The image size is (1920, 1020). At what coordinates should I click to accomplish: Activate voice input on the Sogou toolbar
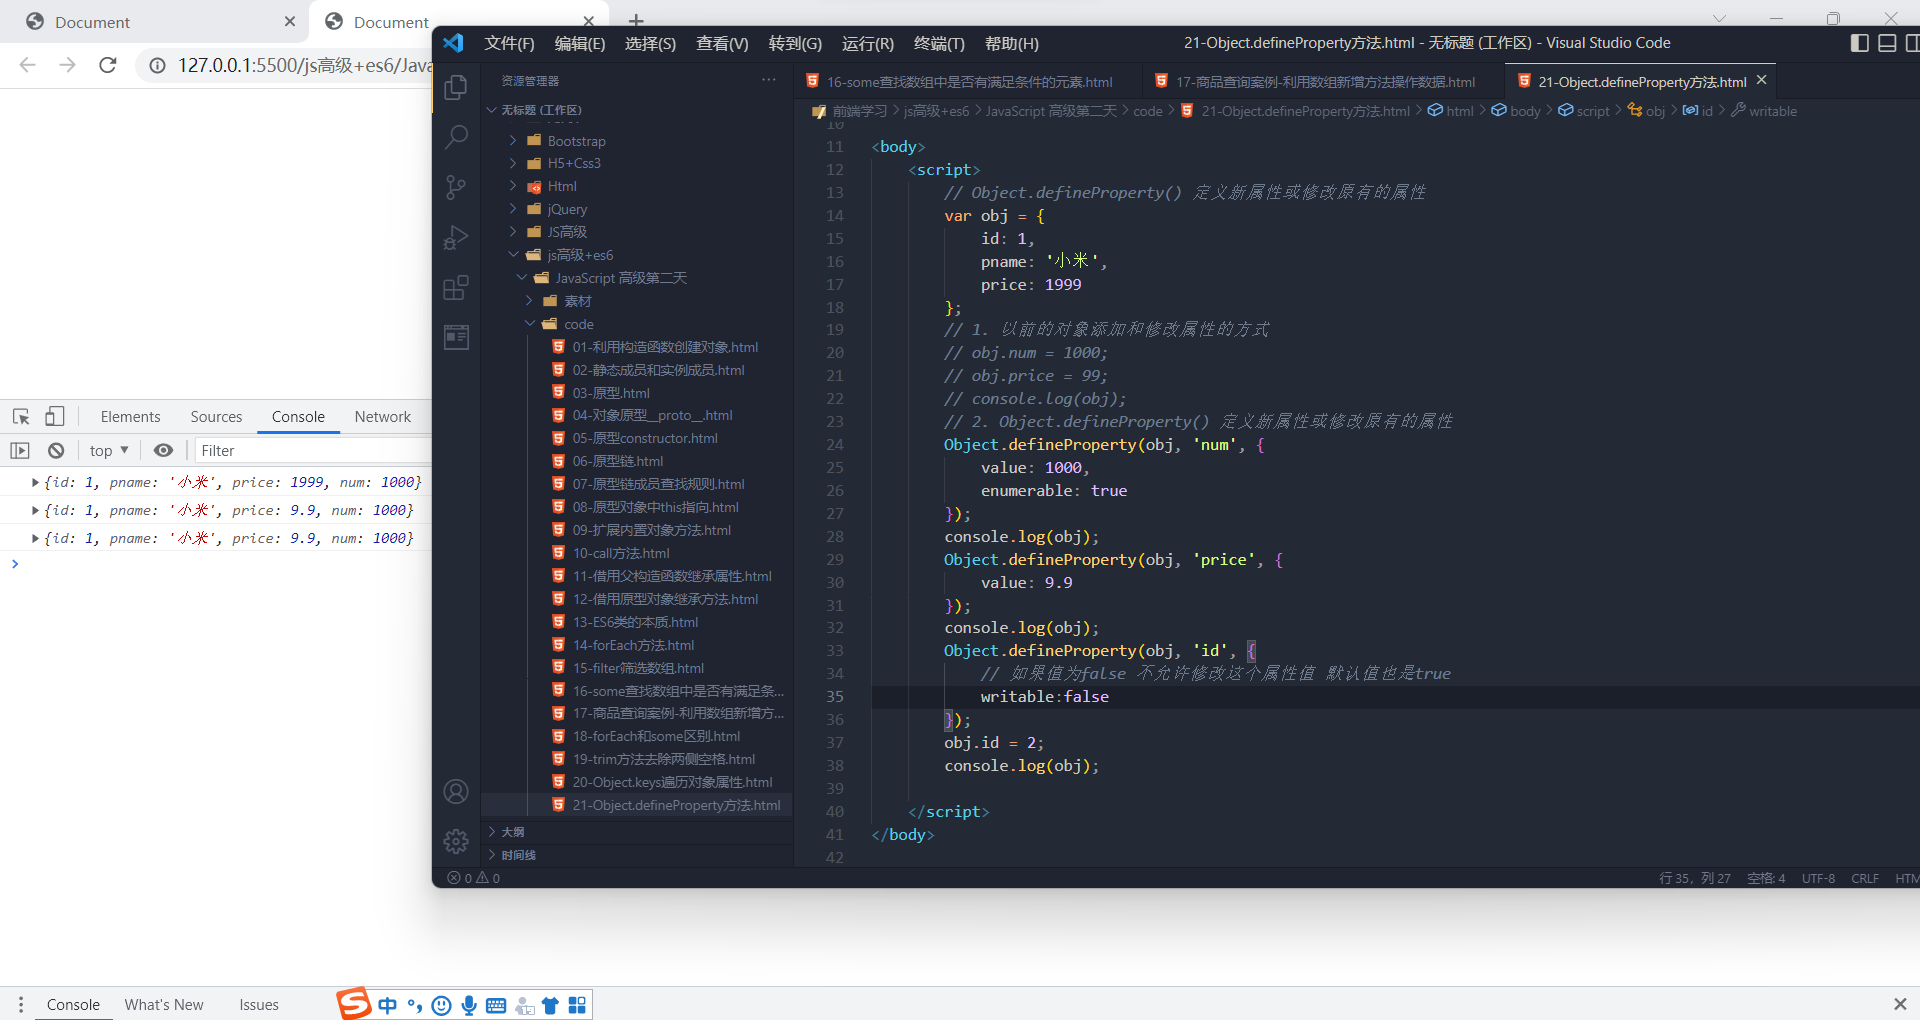pyautogui.click(x=469, y=1005)
